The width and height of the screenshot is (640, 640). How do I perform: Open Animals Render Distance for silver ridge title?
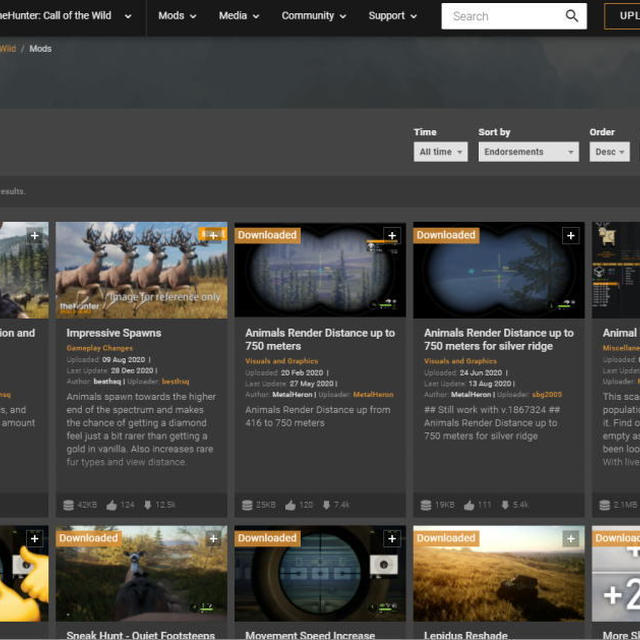click(x=499, y=340)
